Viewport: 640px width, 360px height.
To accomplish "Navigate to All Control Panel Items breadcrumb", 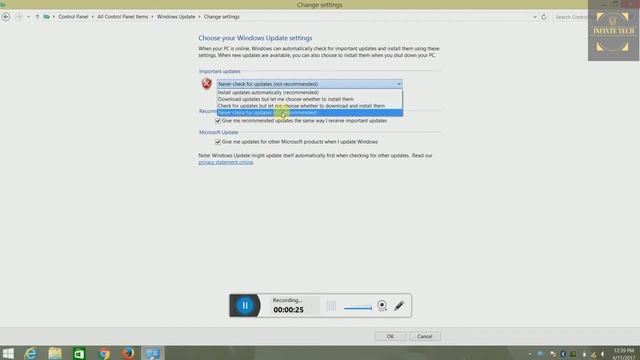I will pyautogui.click(x=122, y=17).
